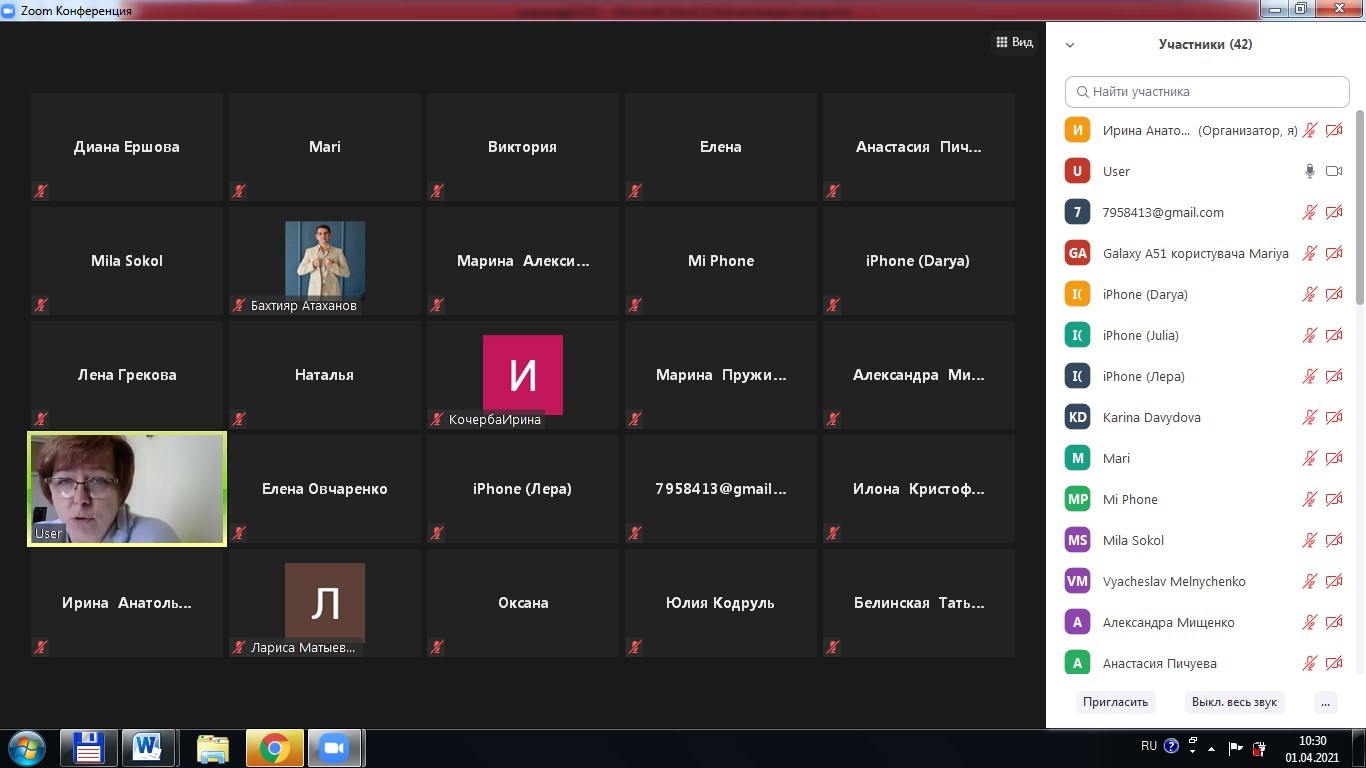Screen dimensions: 1366x768
Task: Collapse the participants panel with the chevron
Action: (x=1070, y=45)
